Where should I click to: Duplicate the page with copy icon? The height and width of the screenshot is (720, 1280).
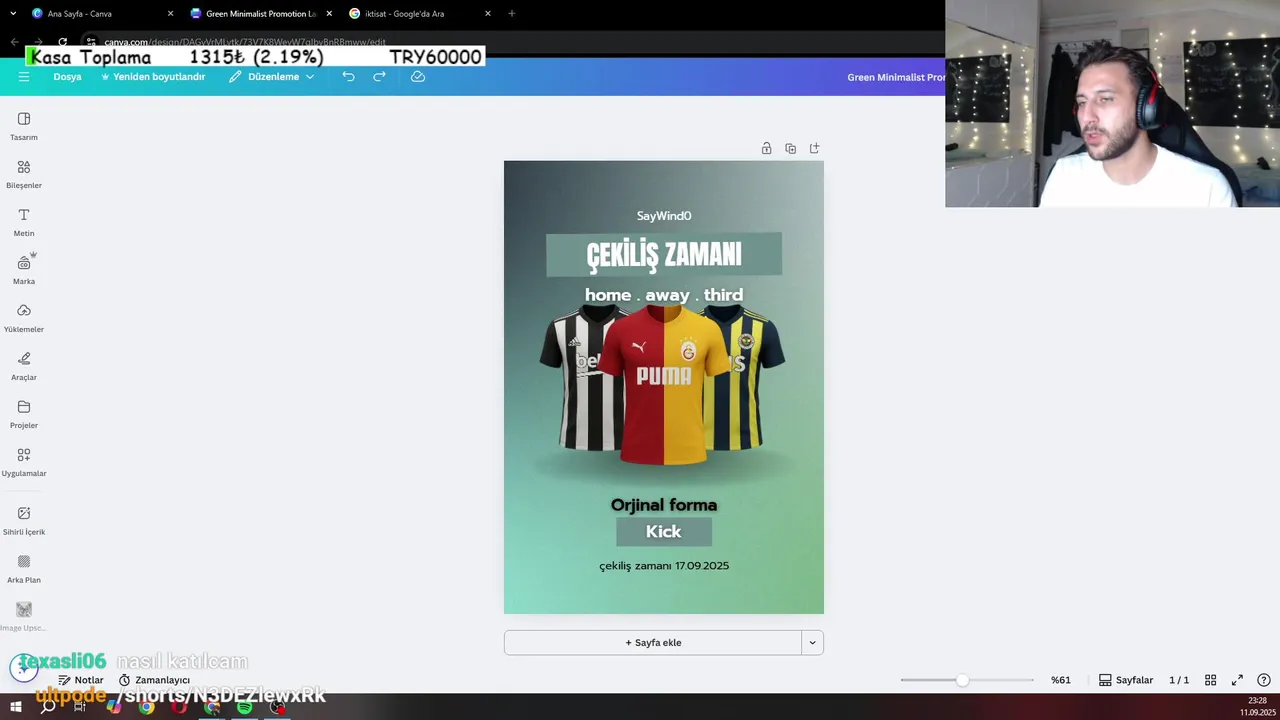790,148
